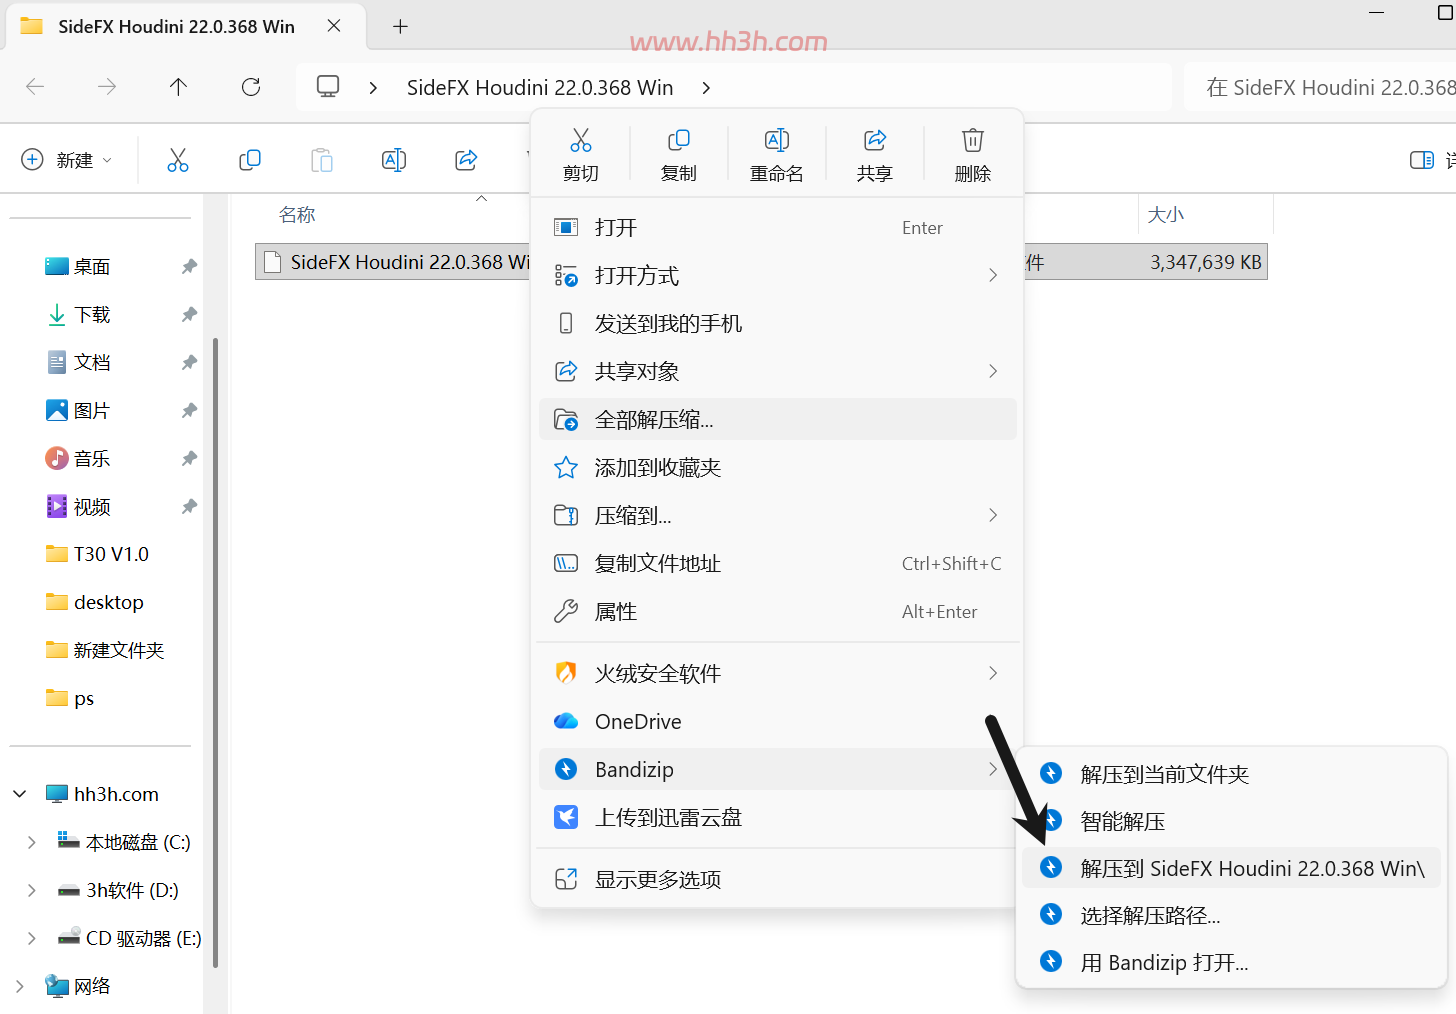Go forward with the right arrow
Viewport: 1456px width, 1014px height.
pyautogui.click(x=107, y=87)
